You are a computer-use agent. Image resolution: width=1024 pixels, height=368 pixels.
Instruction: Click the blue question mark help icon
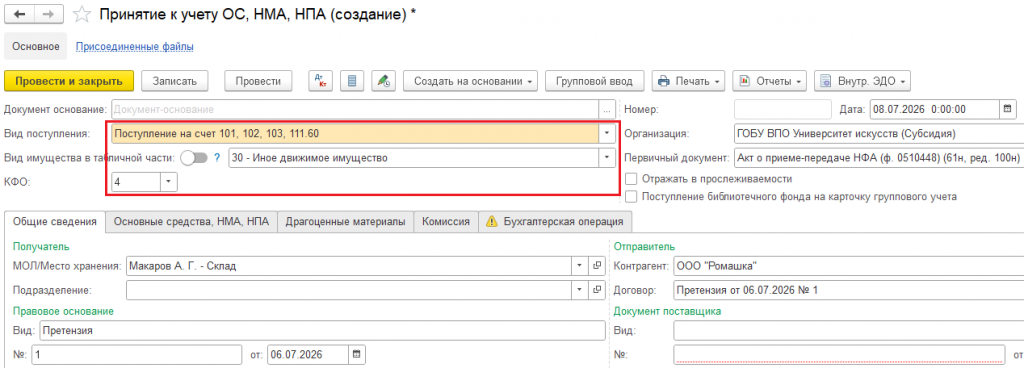217,157
